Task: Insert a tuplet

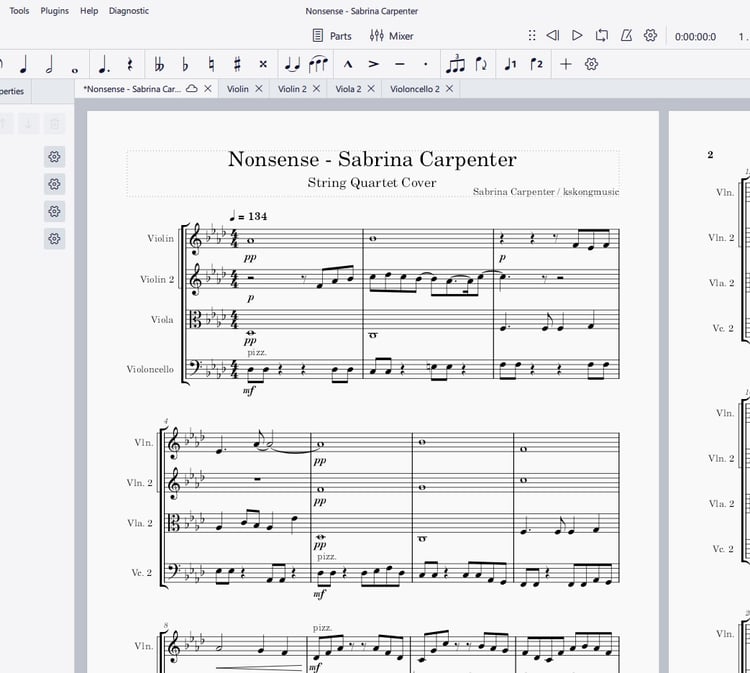Action: tap(455, 64)
